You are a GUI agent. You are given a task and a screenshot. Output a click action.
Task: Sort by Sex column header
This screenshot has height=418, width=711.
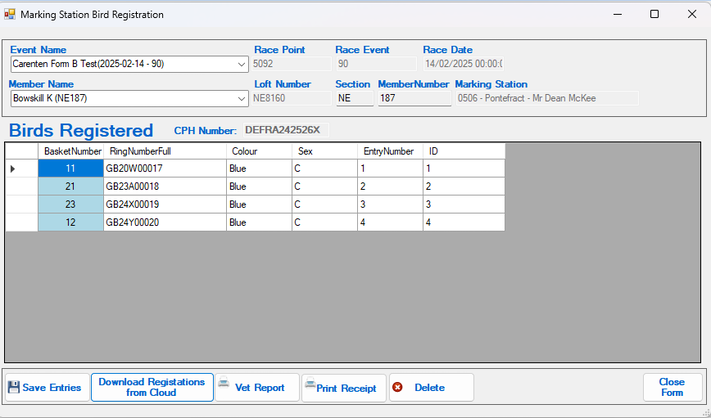pyautogui.click(x=325, y=151)
